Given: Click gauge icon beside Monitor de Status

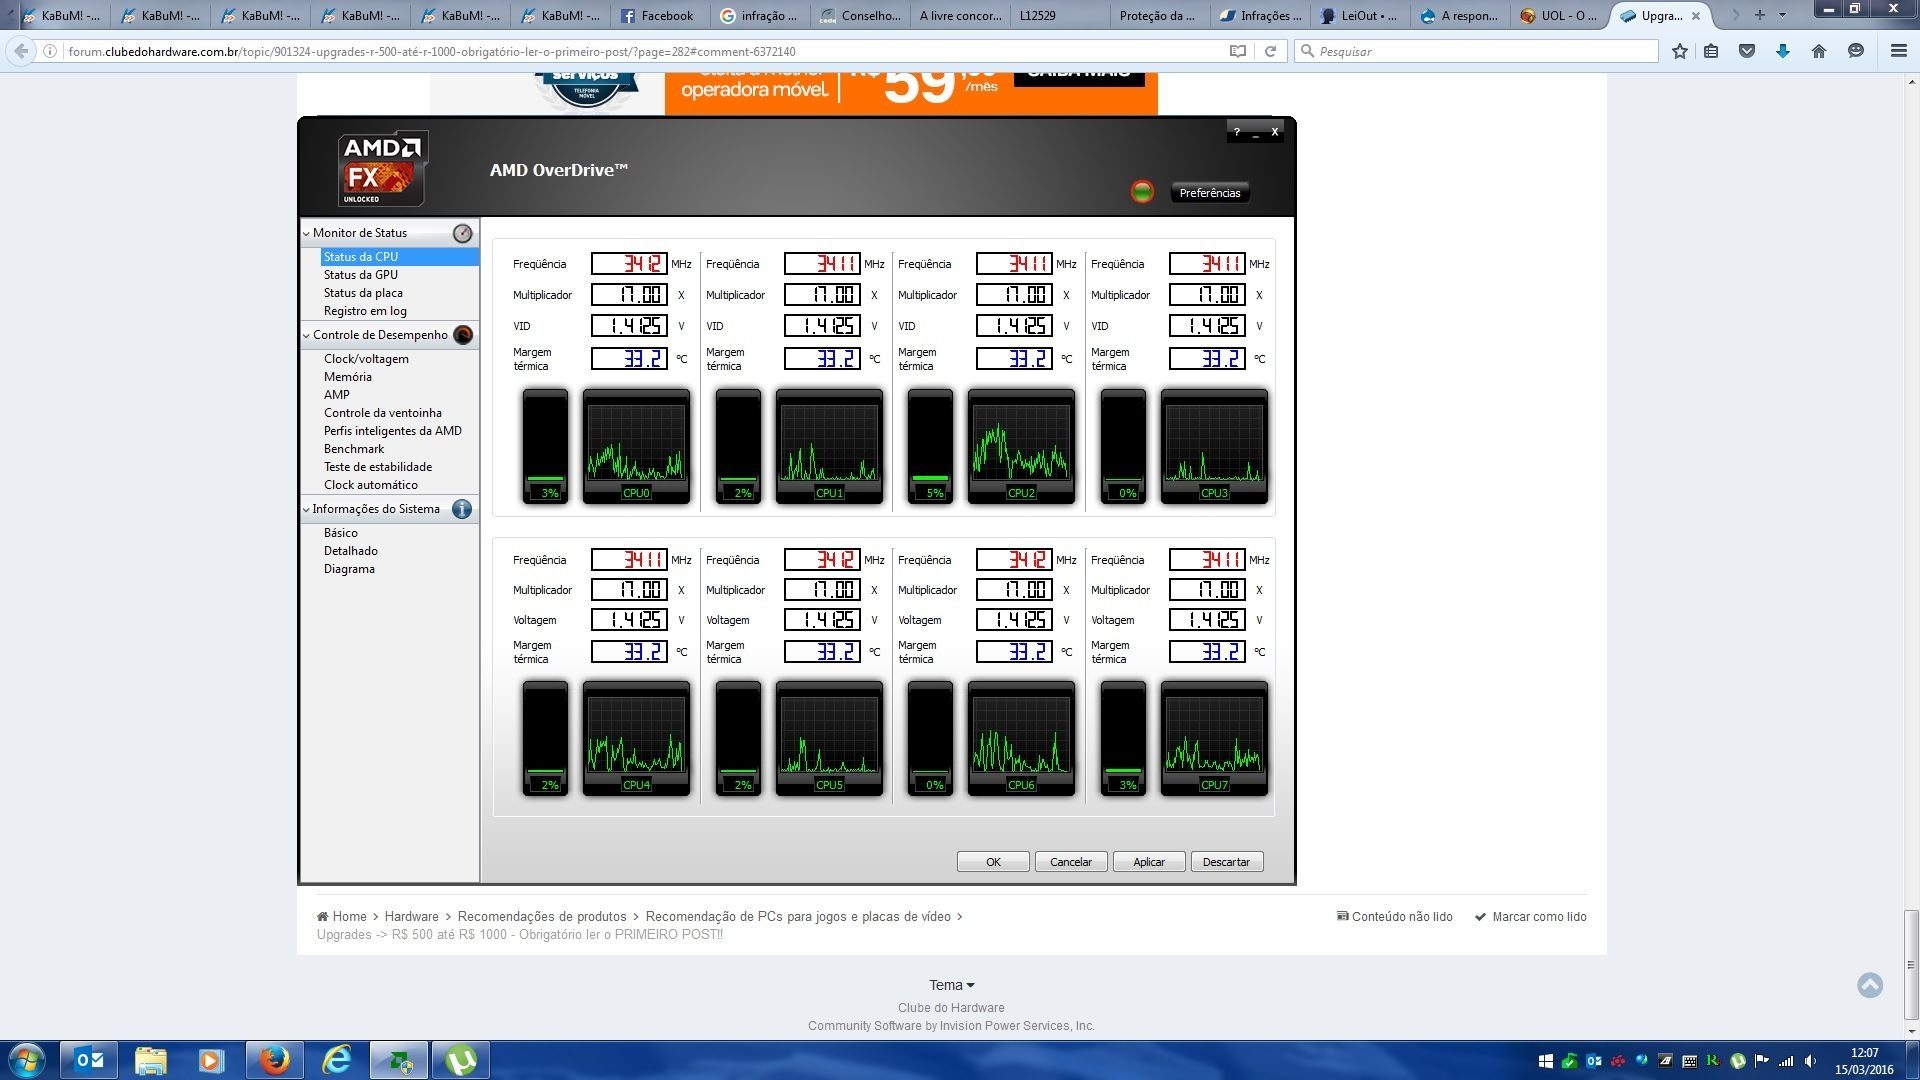Looking at the screenshot, I should pyautogui.click(x=462, y=233).
